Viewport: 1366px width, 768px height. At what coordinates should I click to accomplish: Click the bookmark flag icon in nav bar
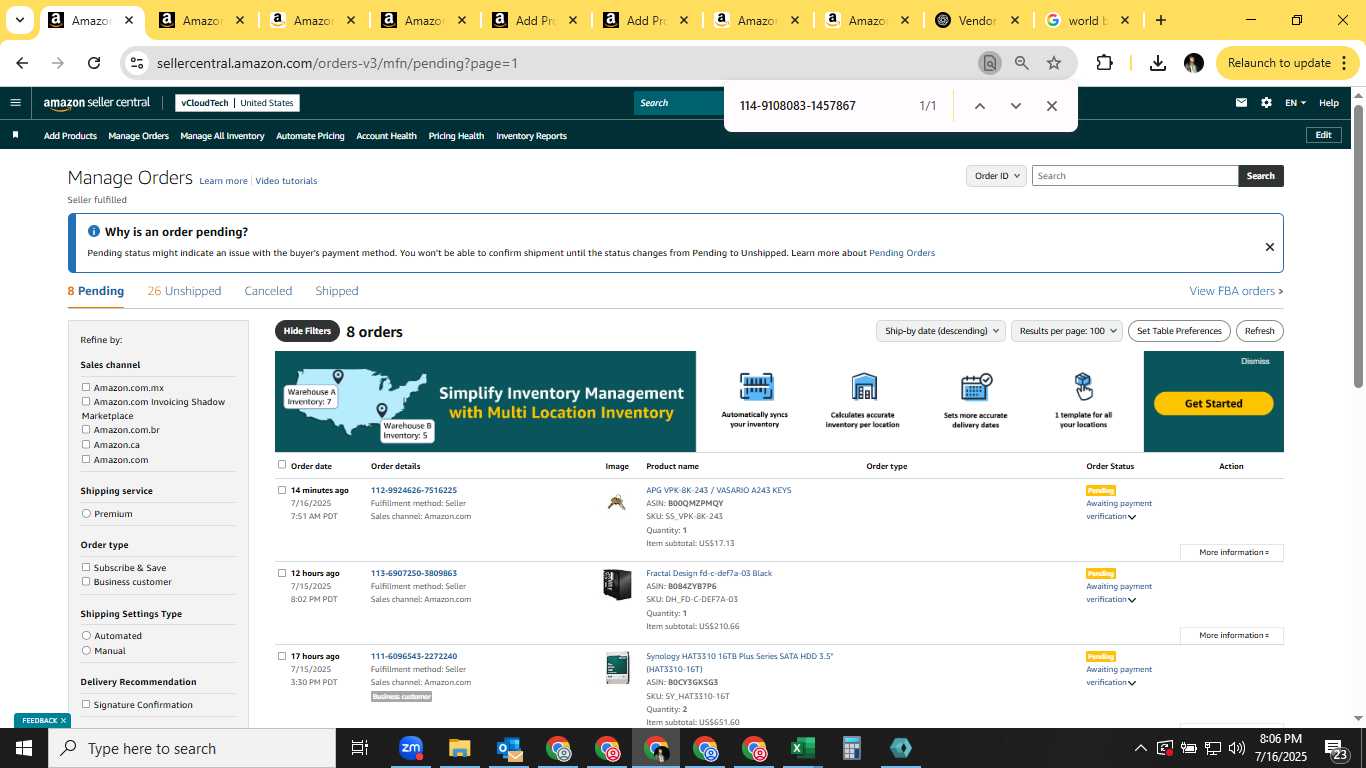pos(15,135)
